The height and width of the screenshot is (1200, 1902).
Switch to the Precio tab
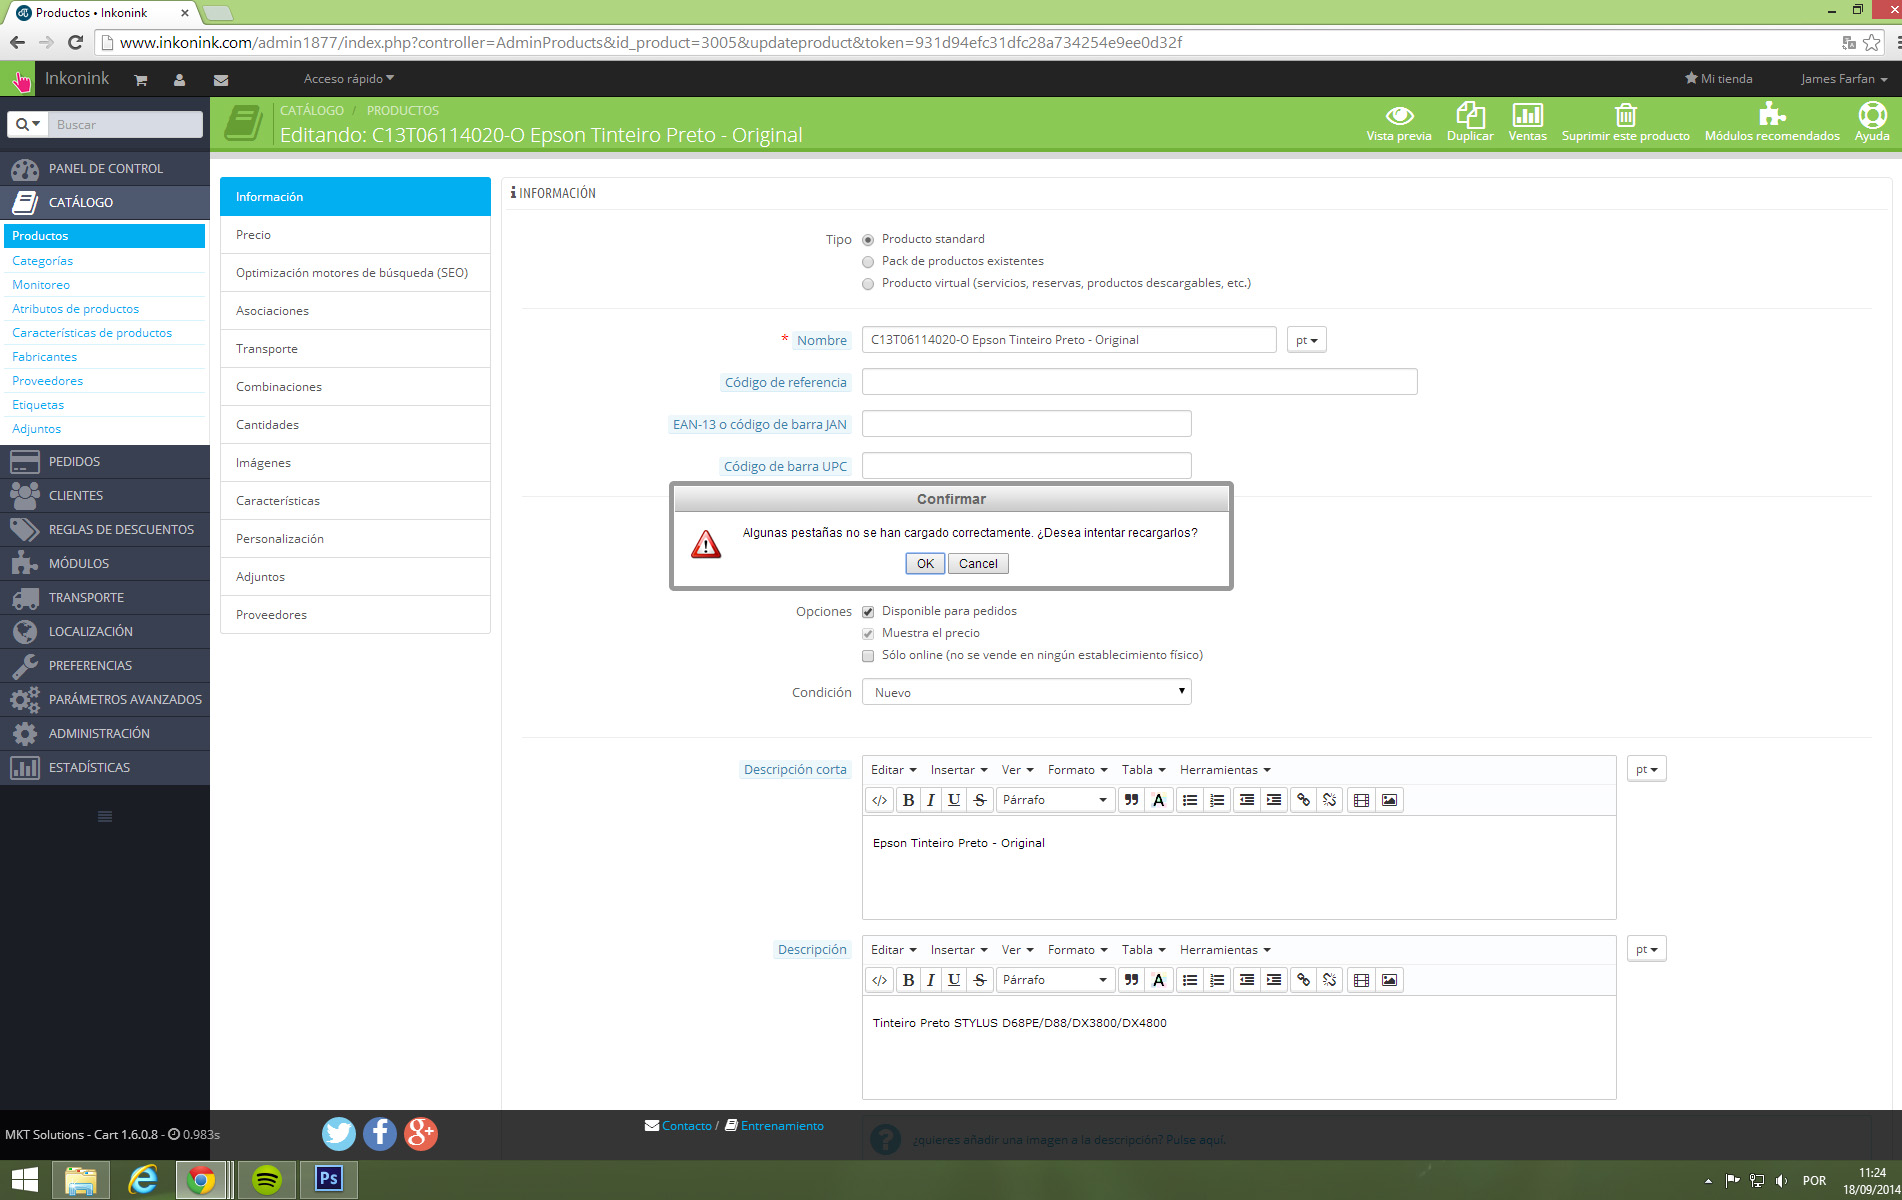[x=355, y=235]
